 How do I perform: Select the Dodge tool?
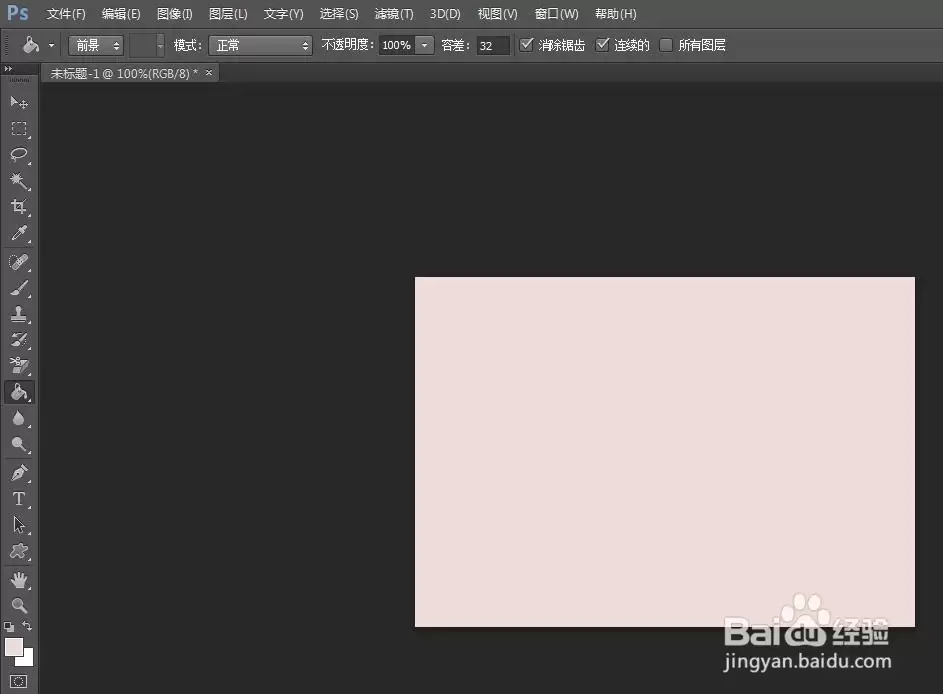pyautogui.click(x=19, y=444)
